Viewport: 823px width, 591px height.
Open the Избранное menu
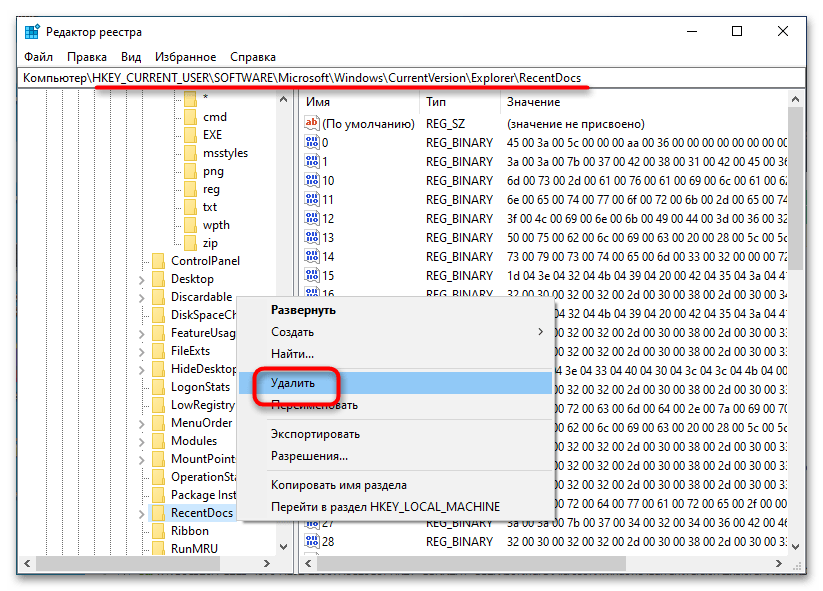185,57
